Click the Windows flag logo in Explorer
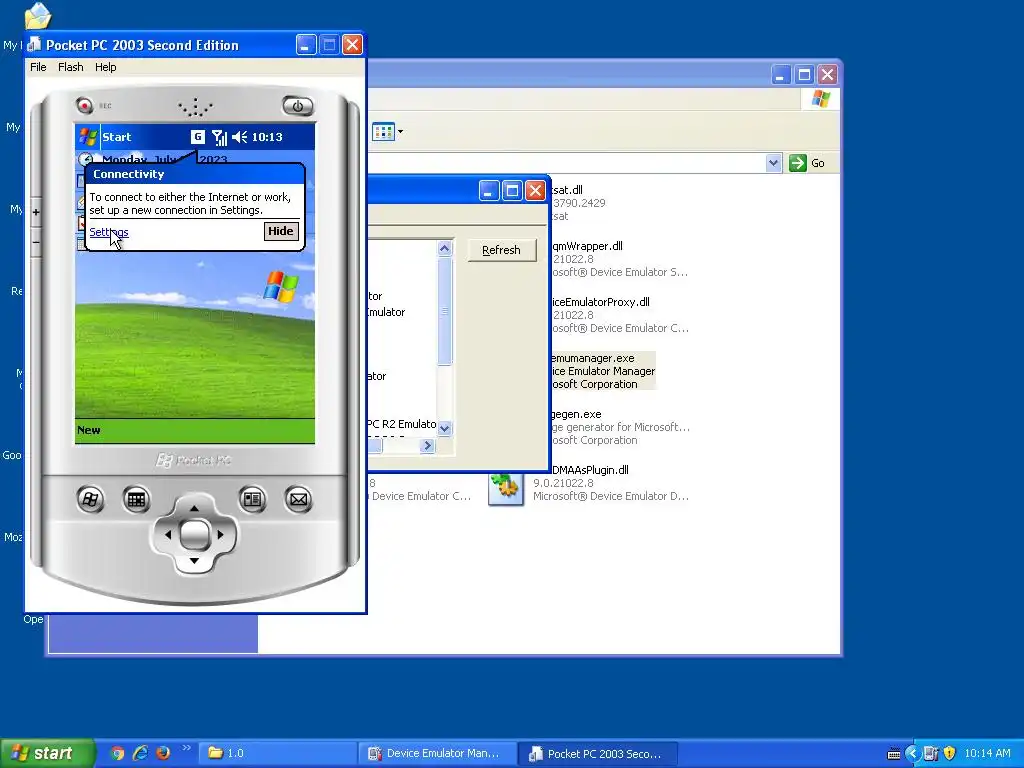 pos(820,99)
